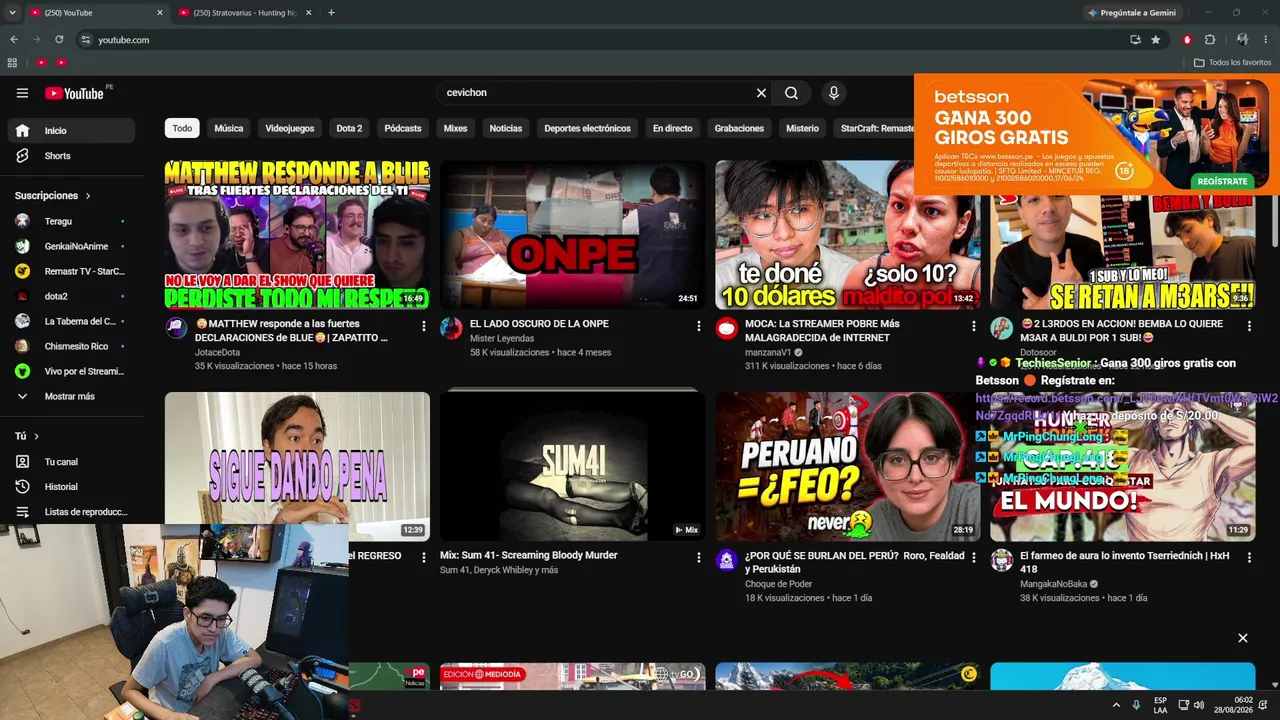Open the JotaceDota channel avatar

(x=177, y=328)
